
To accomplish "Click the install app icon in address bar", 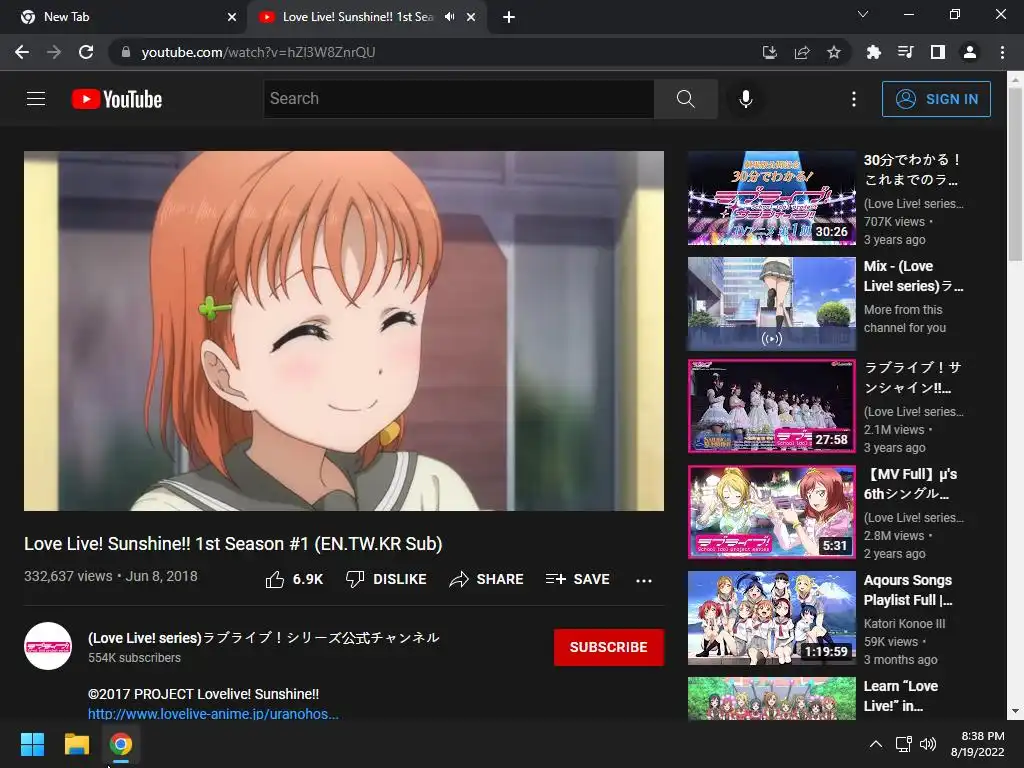I will pos(770,52).
